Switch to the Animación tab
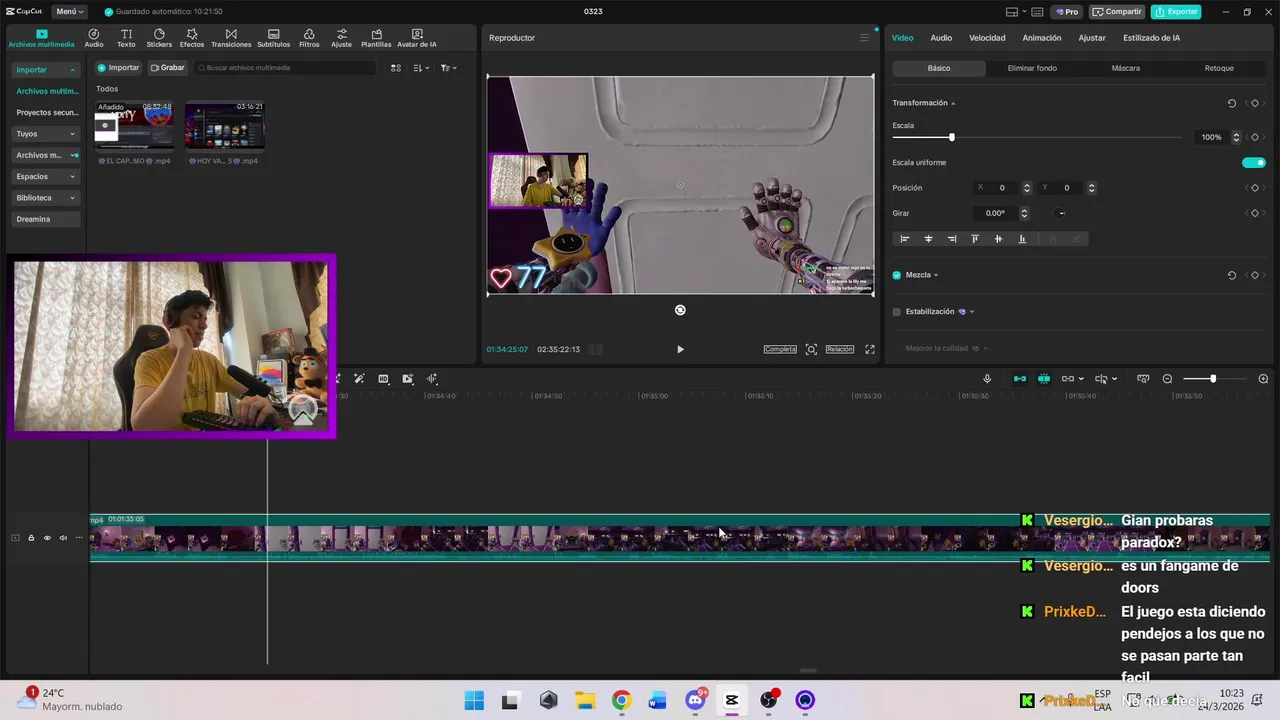The width and height of the screenshot is (1280, 720). click(1042, 38)
